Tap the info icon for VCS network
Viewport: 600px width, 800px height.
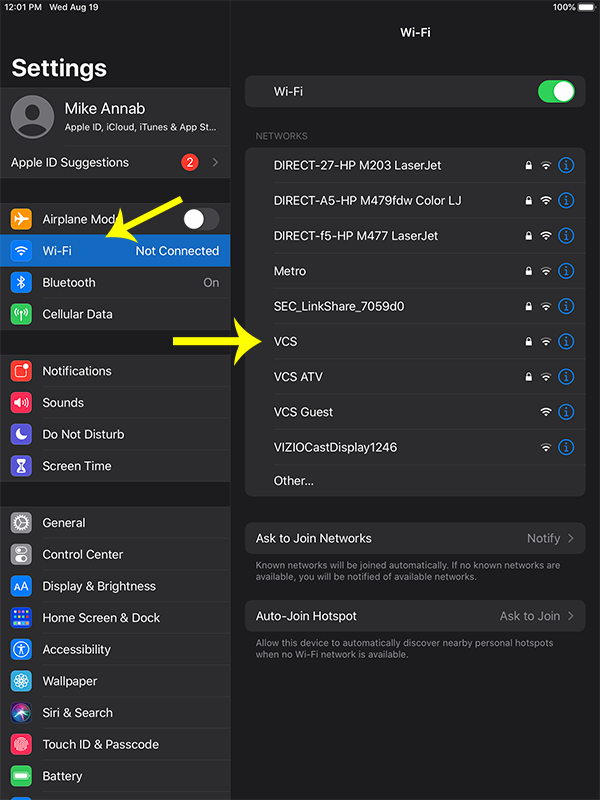tap(566, 342)
